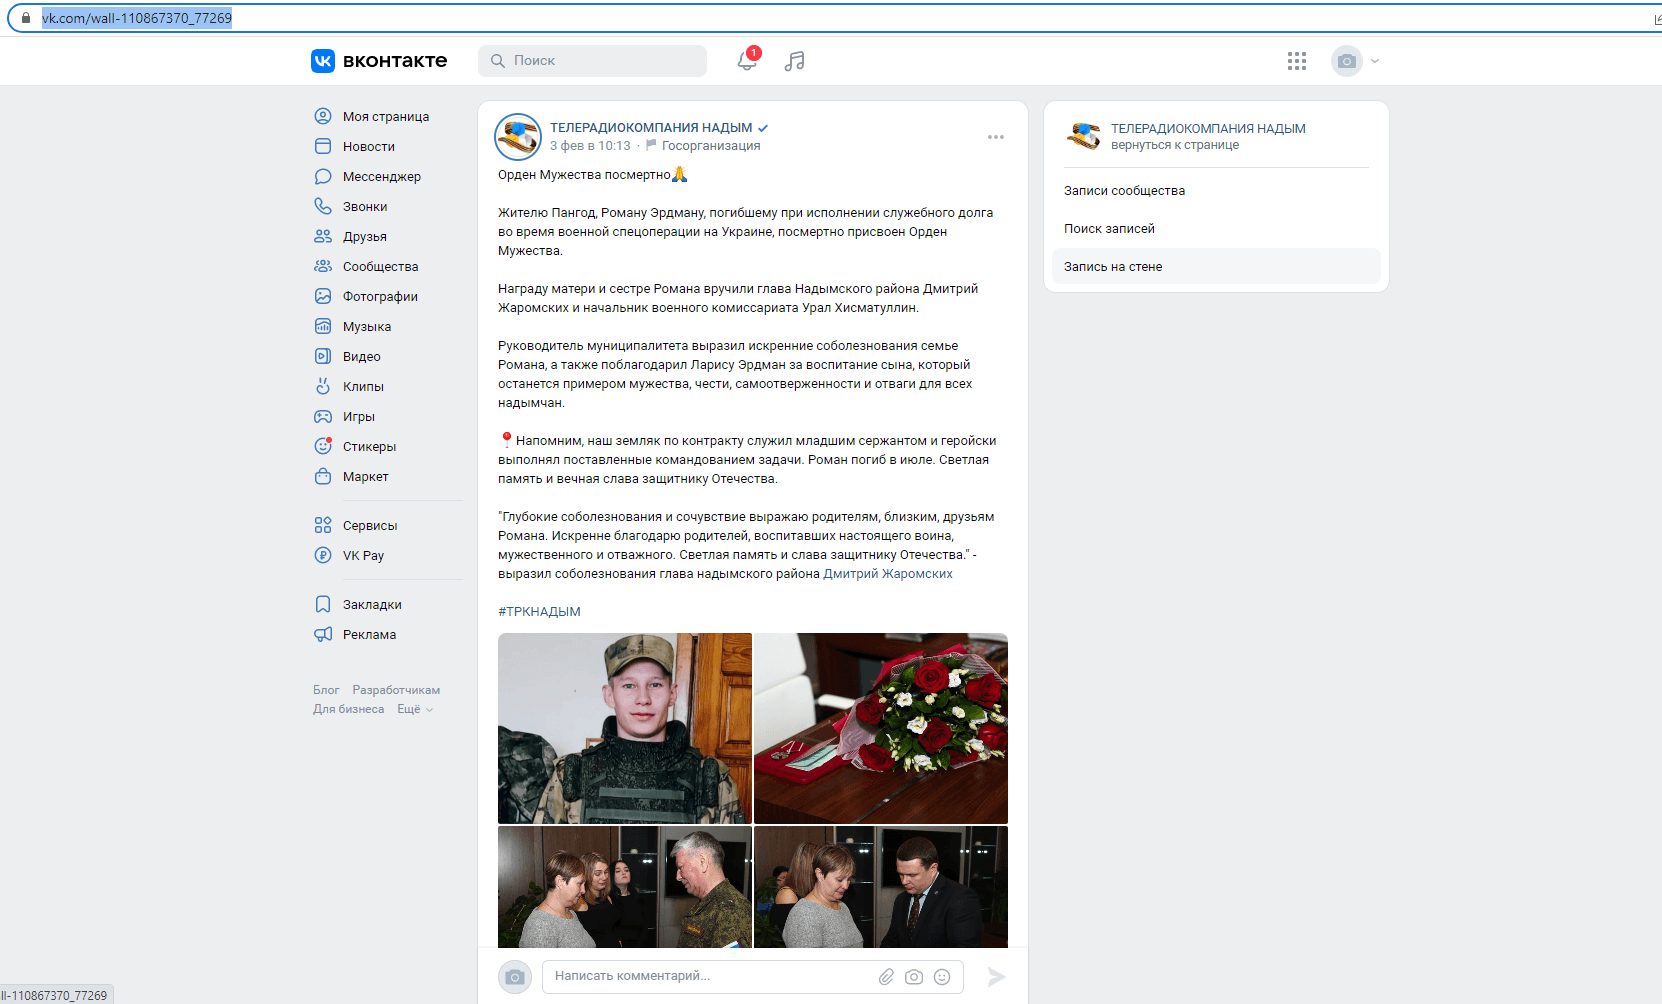The width and height of the screenshot is (1662, 1004).
Task: Open the post date "3 фев в 10:13"
Action: (590, 146)
